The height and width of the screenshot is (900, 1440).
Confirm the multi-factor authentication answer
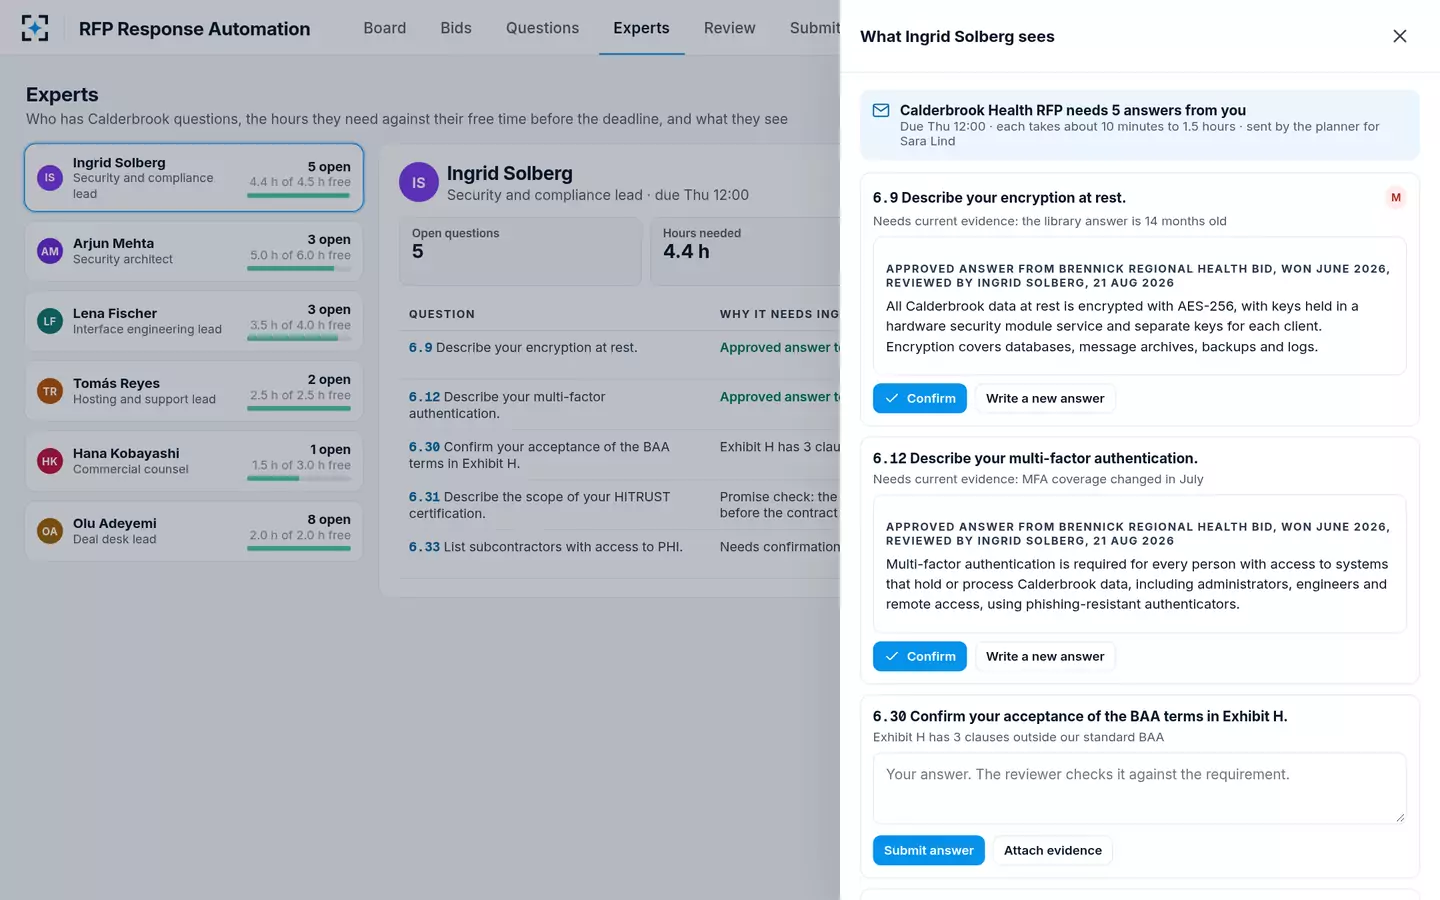[920, 656]
